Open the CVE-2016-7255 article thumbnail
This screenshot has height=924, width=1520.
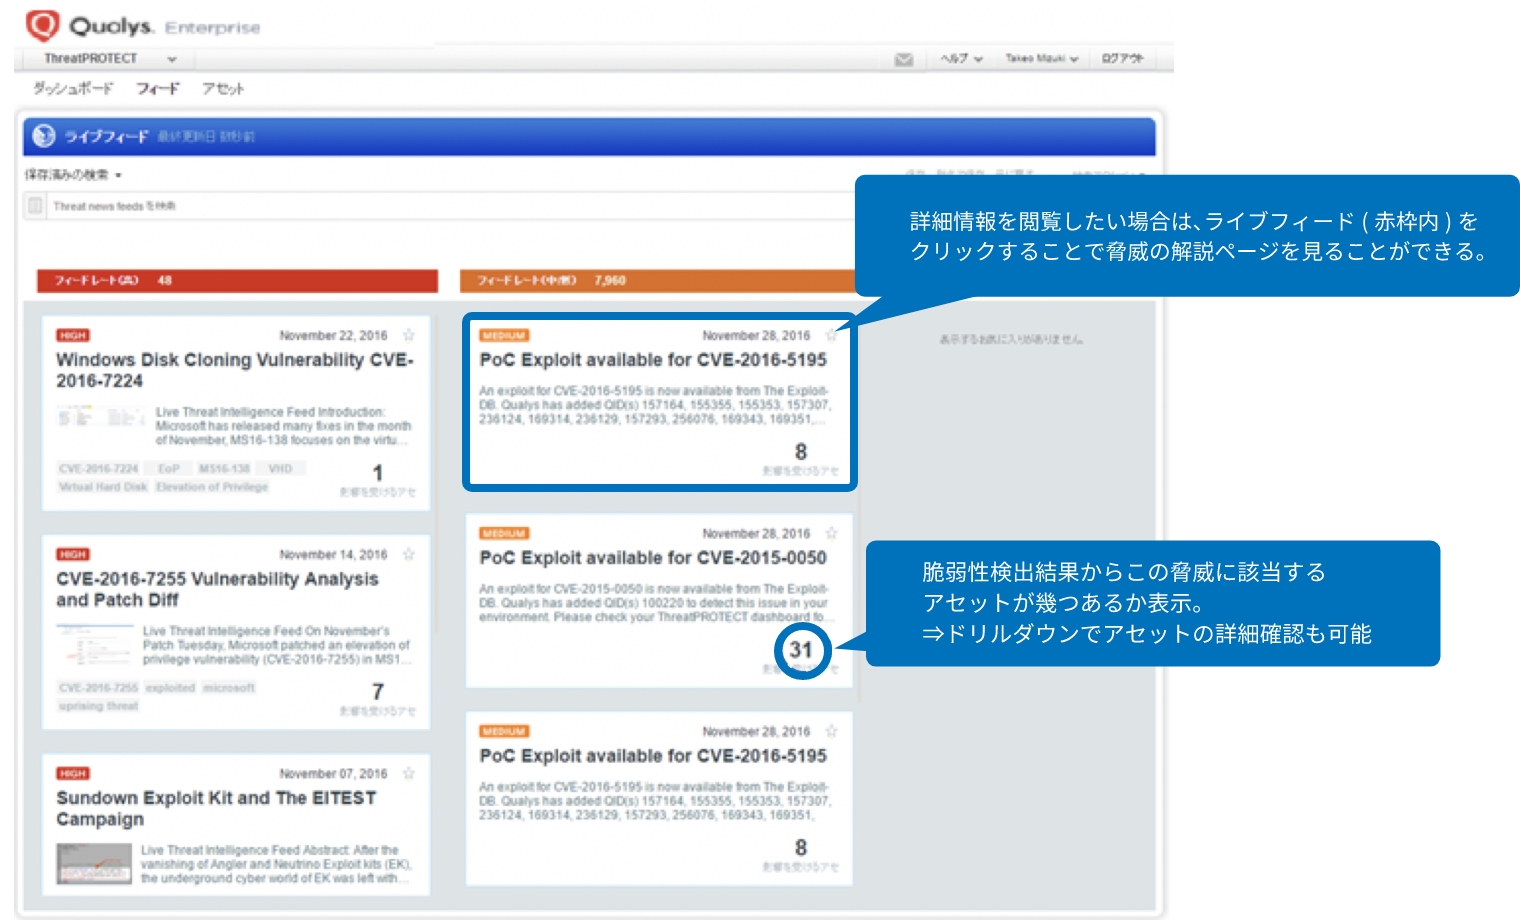(95, 645)
